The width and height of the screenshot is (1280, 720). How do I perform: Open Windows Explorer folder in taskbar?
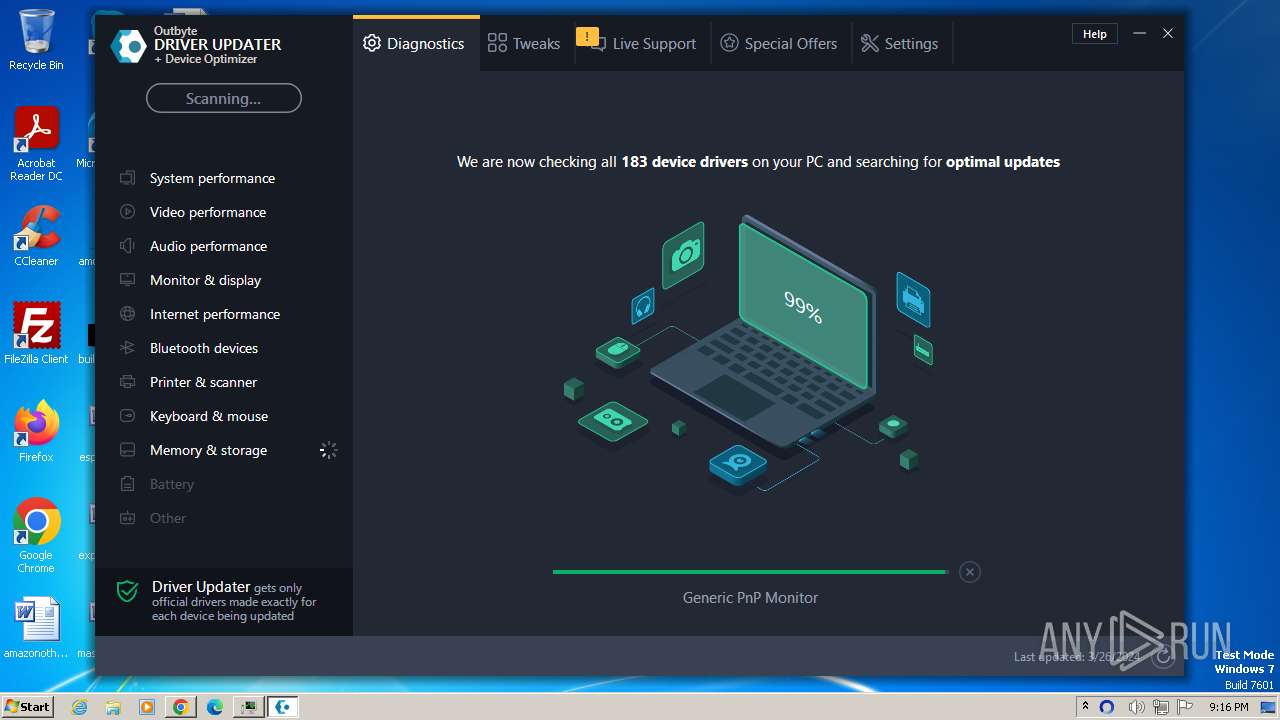(x=113, y=707)
